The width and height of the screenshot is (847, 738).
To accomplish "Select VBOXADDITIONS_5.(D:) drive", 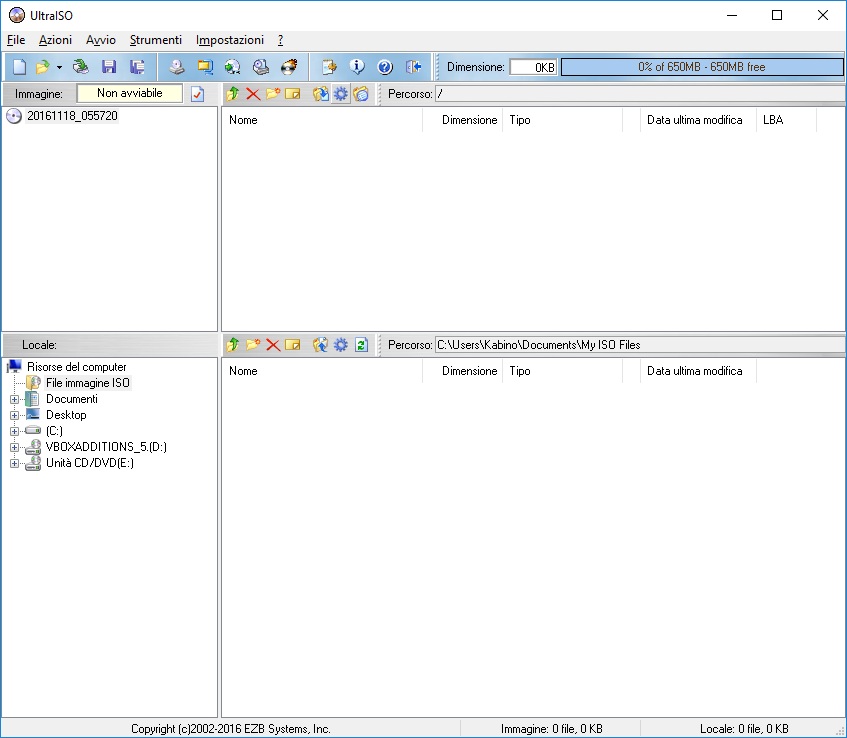I will pos(106,447).
